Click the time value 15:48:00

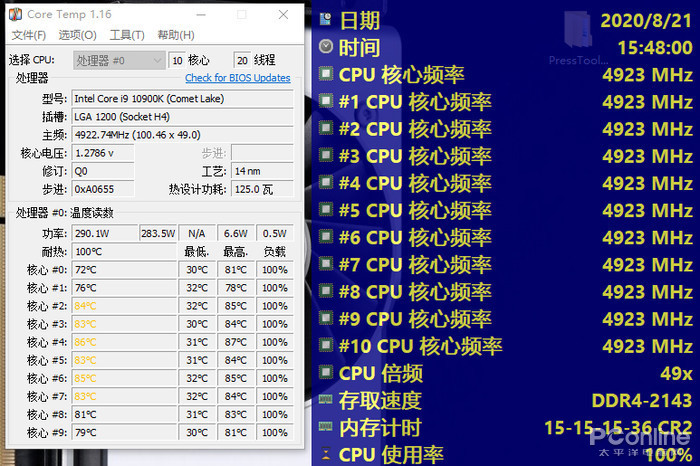tap(655, 47)
